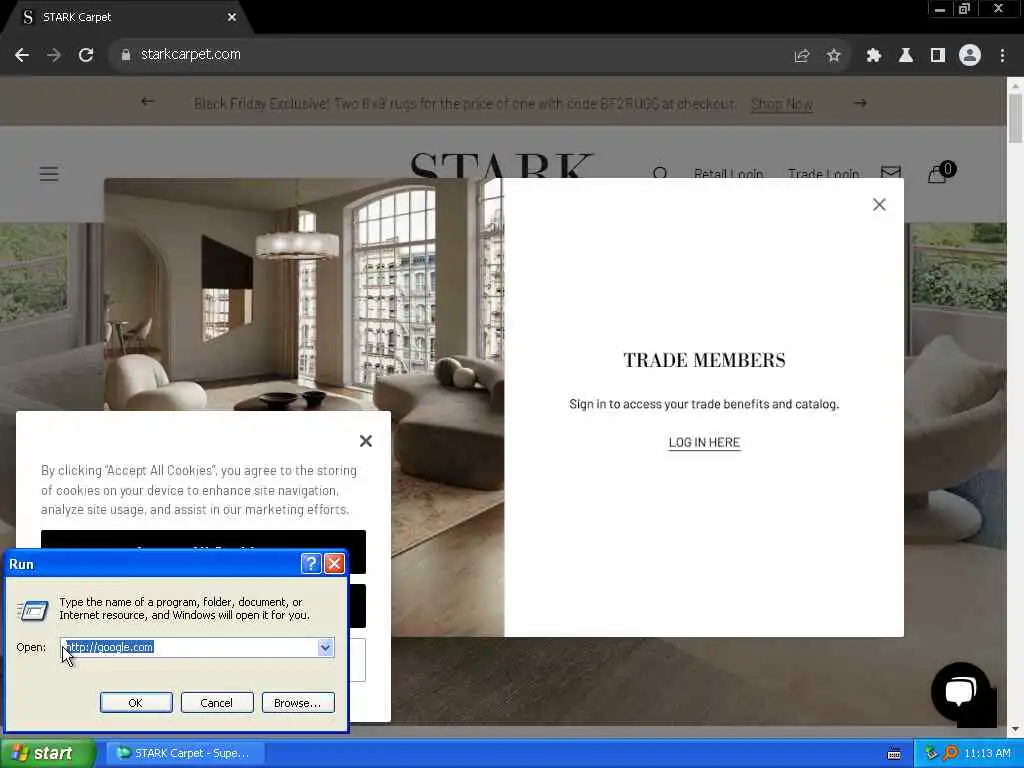Screen dimensions: 1024x768
Task: Click the envelope contact icon
Action: 891,172
